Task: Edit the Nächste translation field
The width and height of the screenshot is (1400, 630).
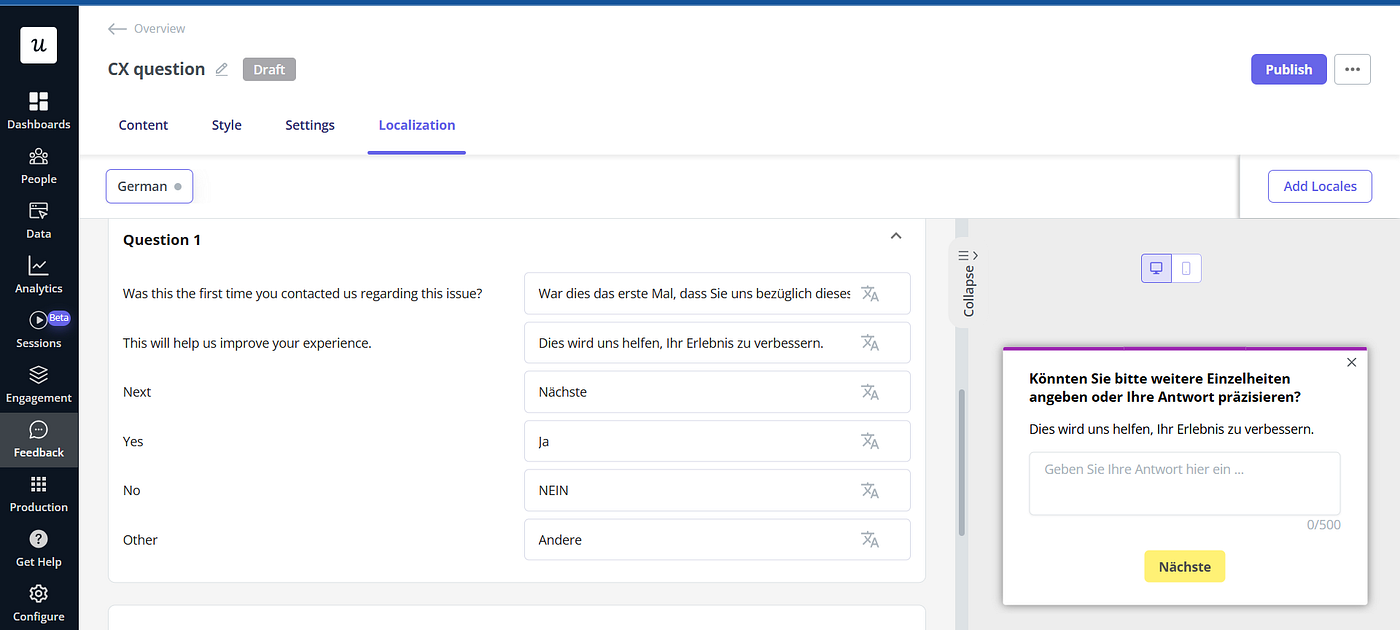Action: [x=717, y=392]
